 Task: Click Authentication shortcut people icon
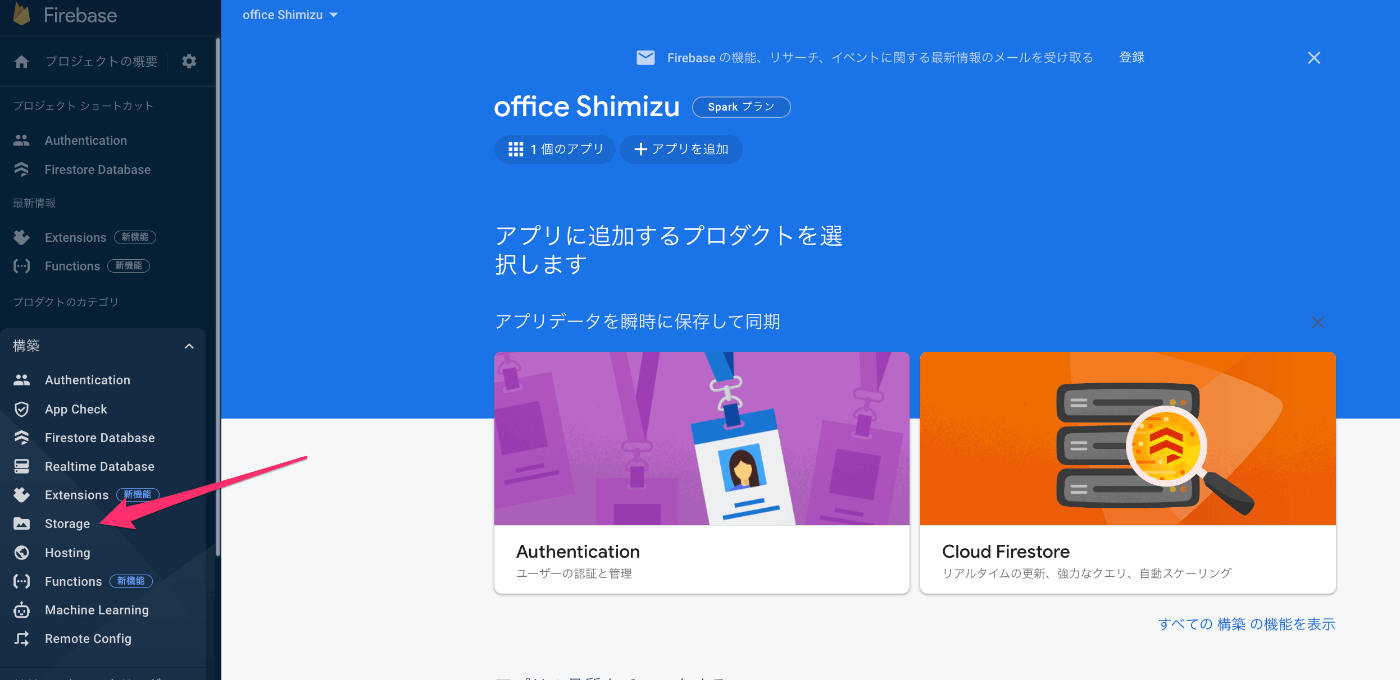point(22,141)
